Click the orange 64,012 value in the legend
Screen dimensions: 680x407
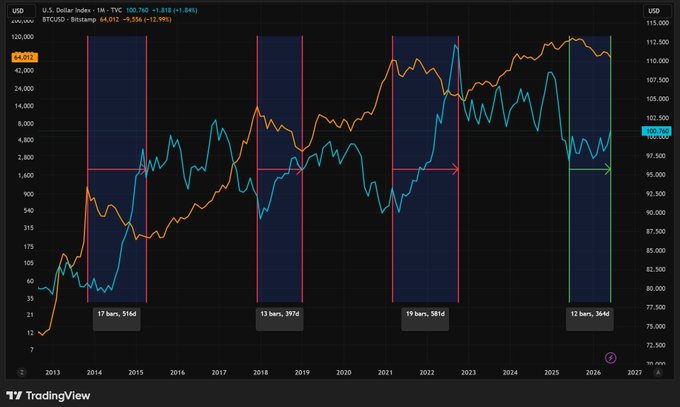coord(109,20)
